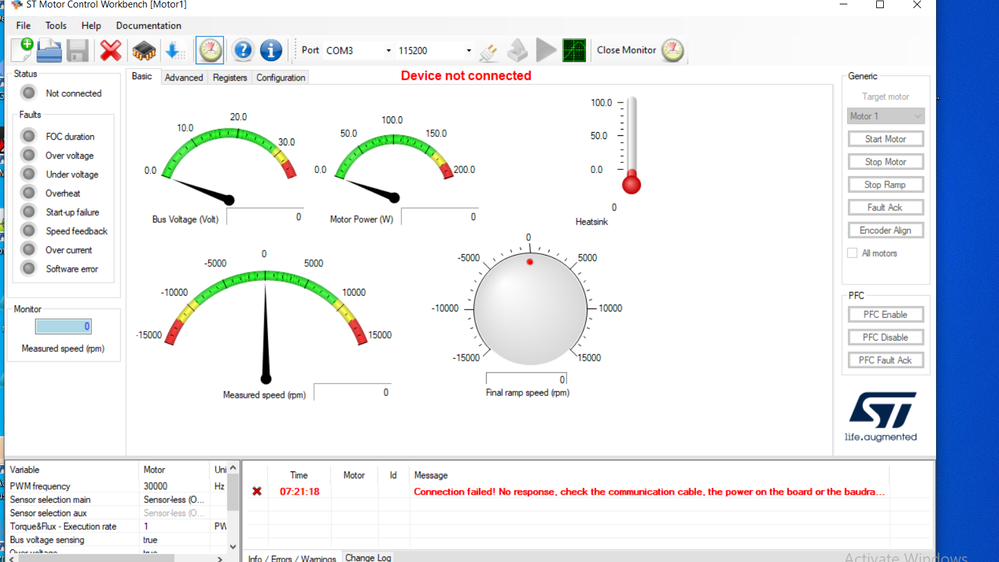This screenshot has height=562, width=999.
Task: Click the Stop Motor button
Action: 885,162
